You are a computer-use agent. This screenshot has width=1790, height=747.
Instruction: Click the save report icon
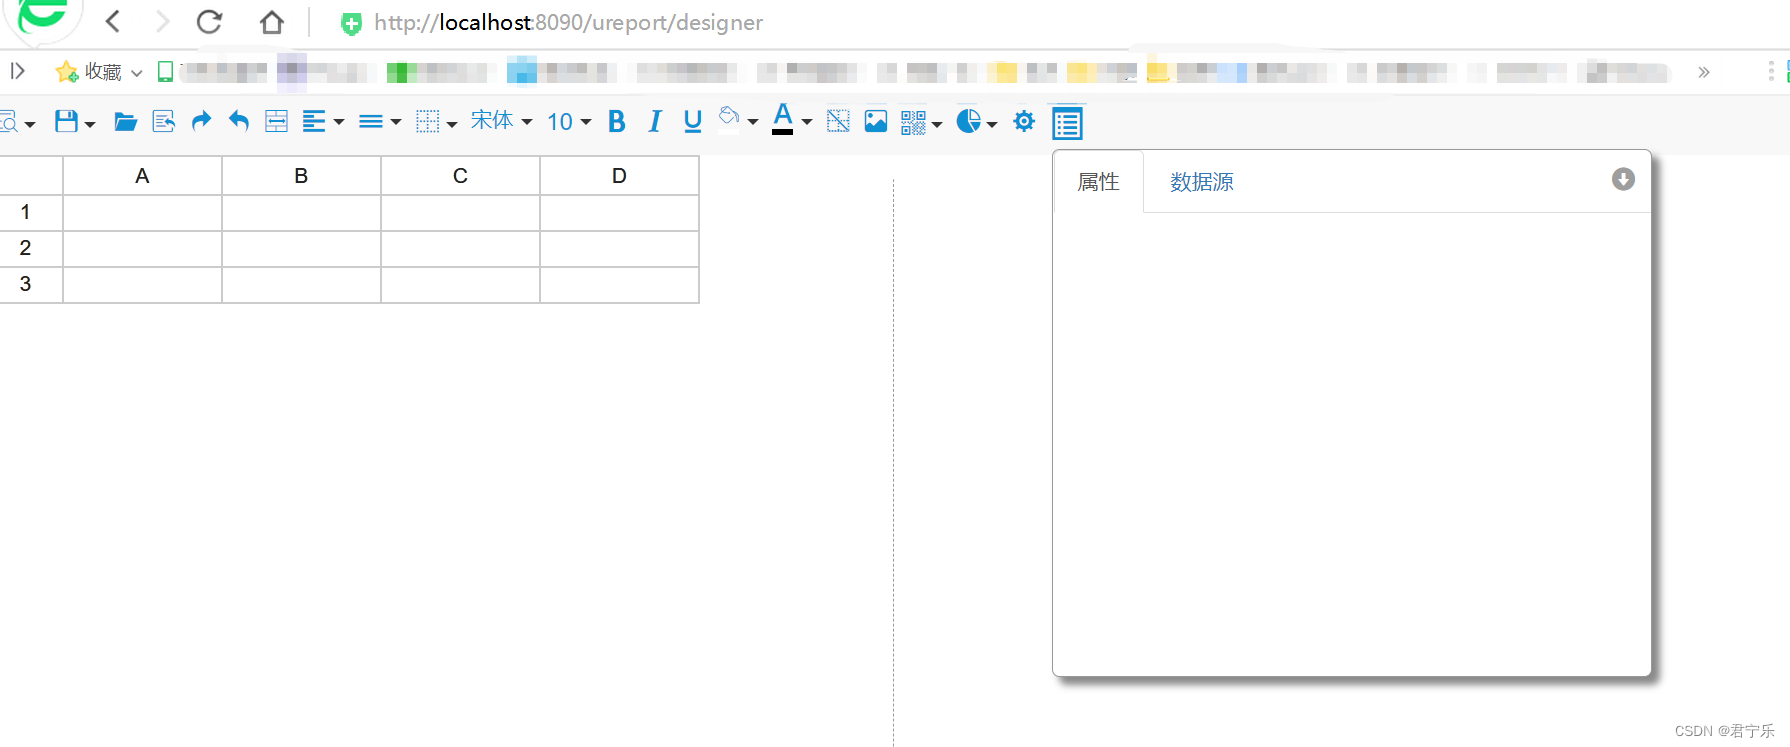66,122
